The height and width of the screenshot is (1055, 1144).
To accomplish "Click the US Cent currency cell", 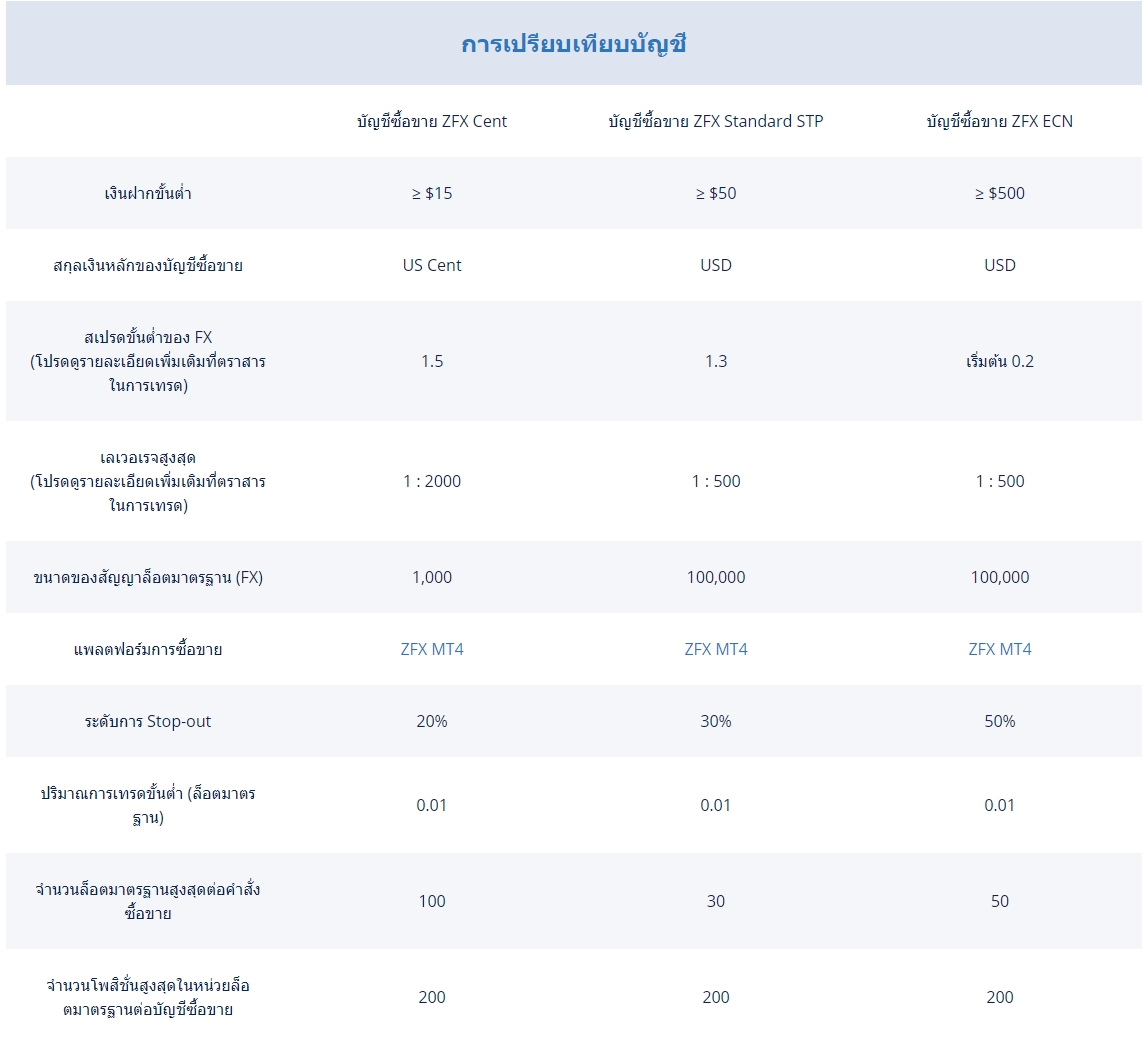I will pos(432,266).
